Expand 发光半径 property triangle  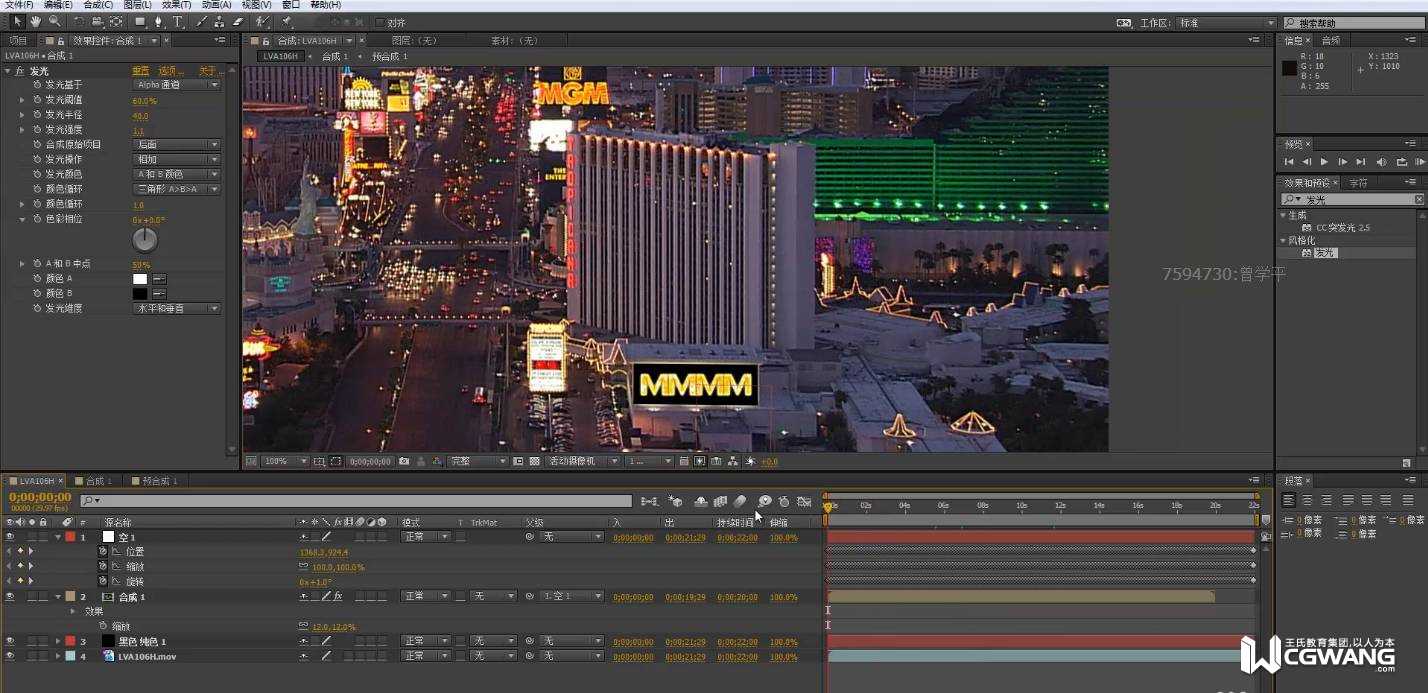[x=23, y=115]
